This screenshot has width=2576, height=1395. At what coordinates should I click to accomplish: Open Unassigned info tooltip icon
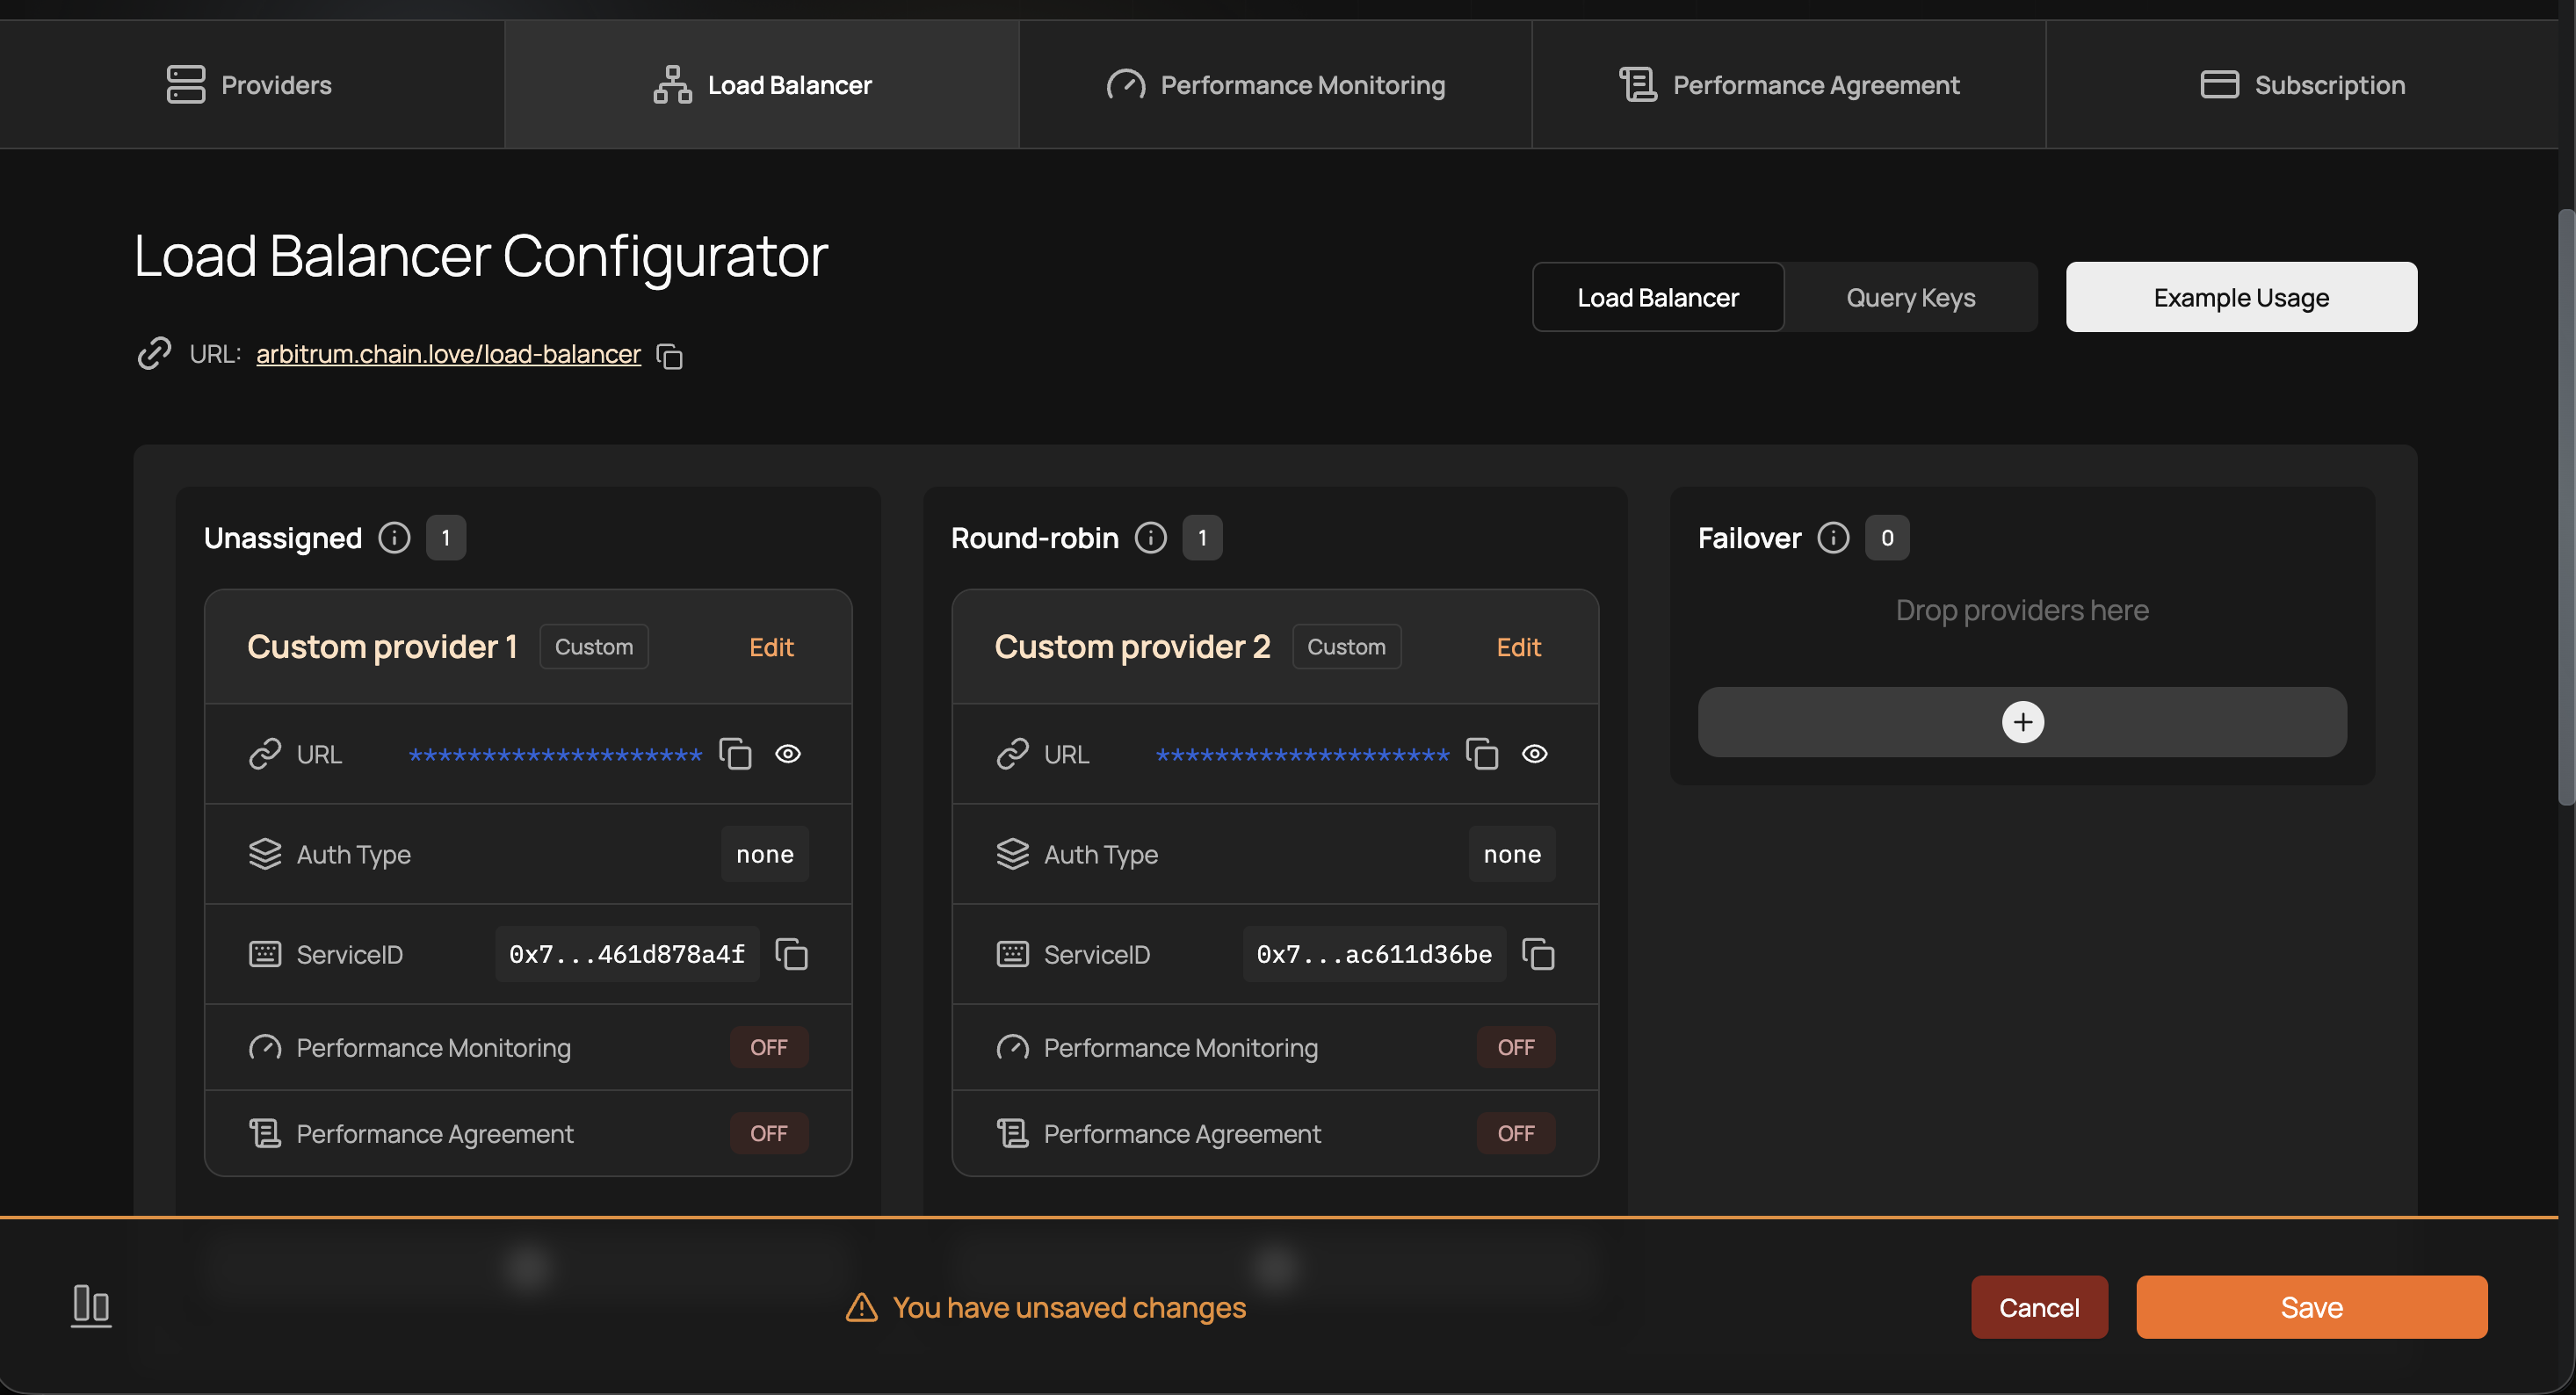[394, 538]
